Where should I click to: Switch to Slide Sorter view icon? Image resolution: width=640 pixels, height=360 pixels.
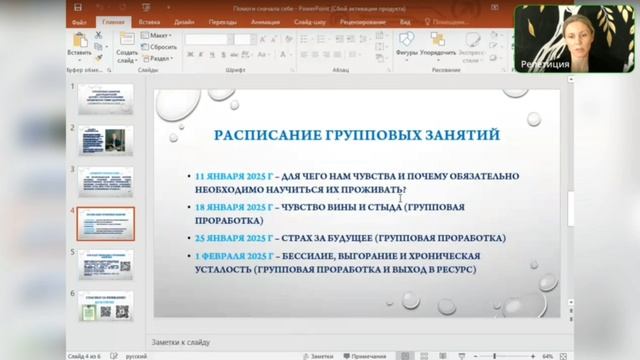tap(424, 356)
